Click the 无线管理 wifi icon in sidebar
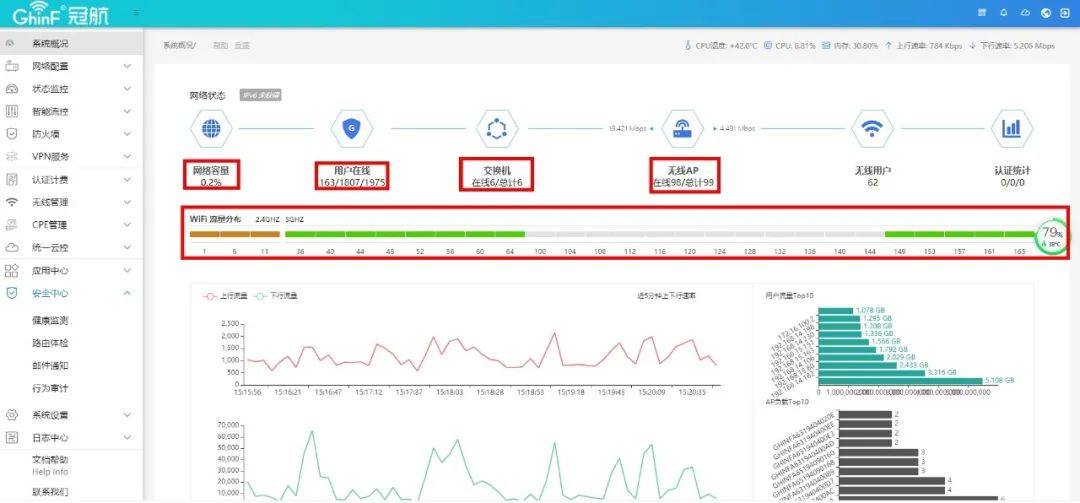This screenshot has height=503, width=1080. [x=11, y=202]
